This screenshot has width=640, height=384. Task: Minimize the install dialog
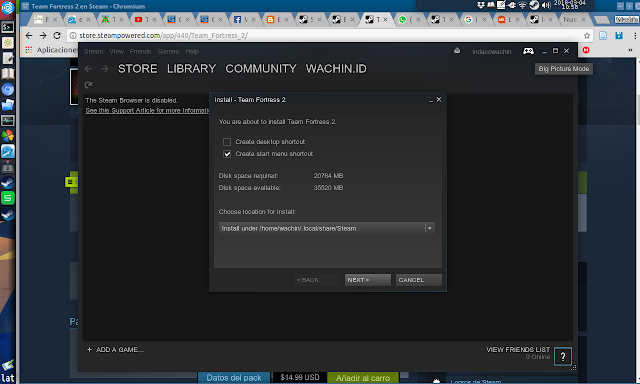(431, 100)
